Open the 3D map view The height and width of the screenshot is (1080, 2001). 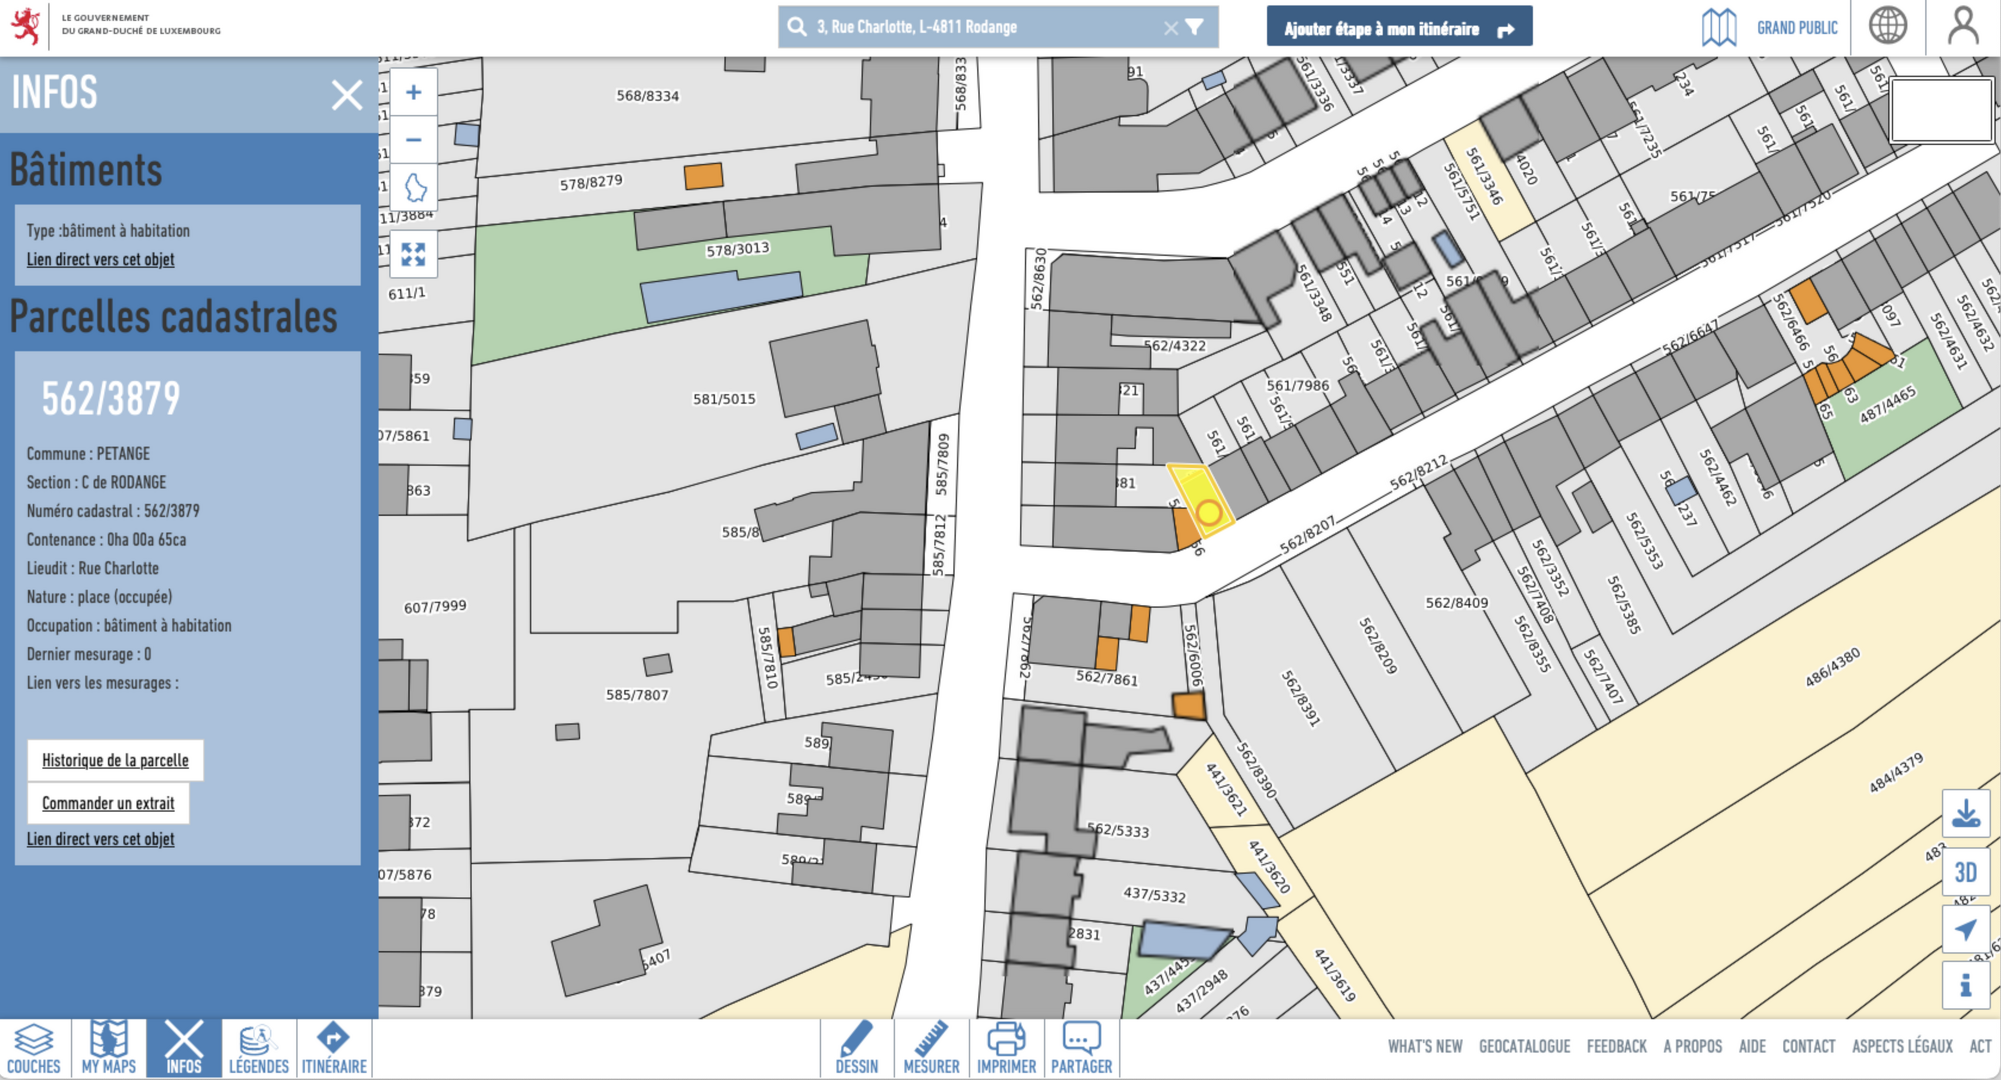(x=1965, y=872)
